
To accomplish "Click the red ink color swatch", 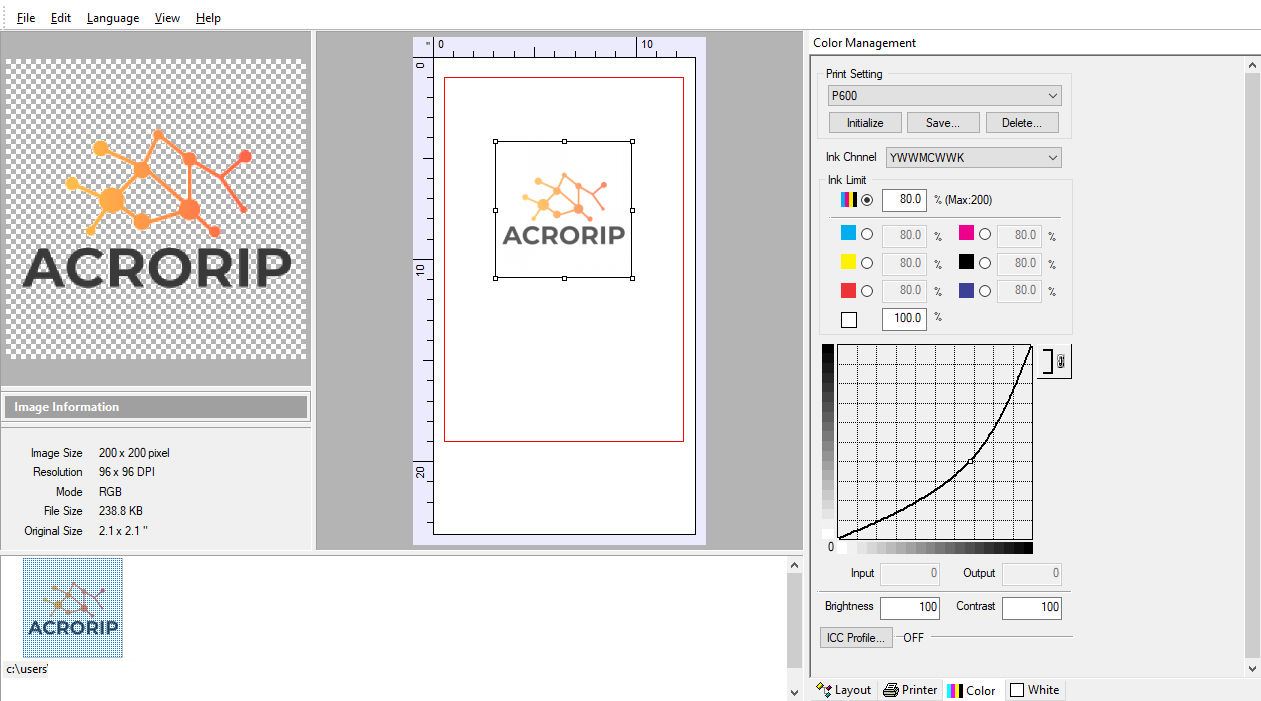I will tap(848, 290).
